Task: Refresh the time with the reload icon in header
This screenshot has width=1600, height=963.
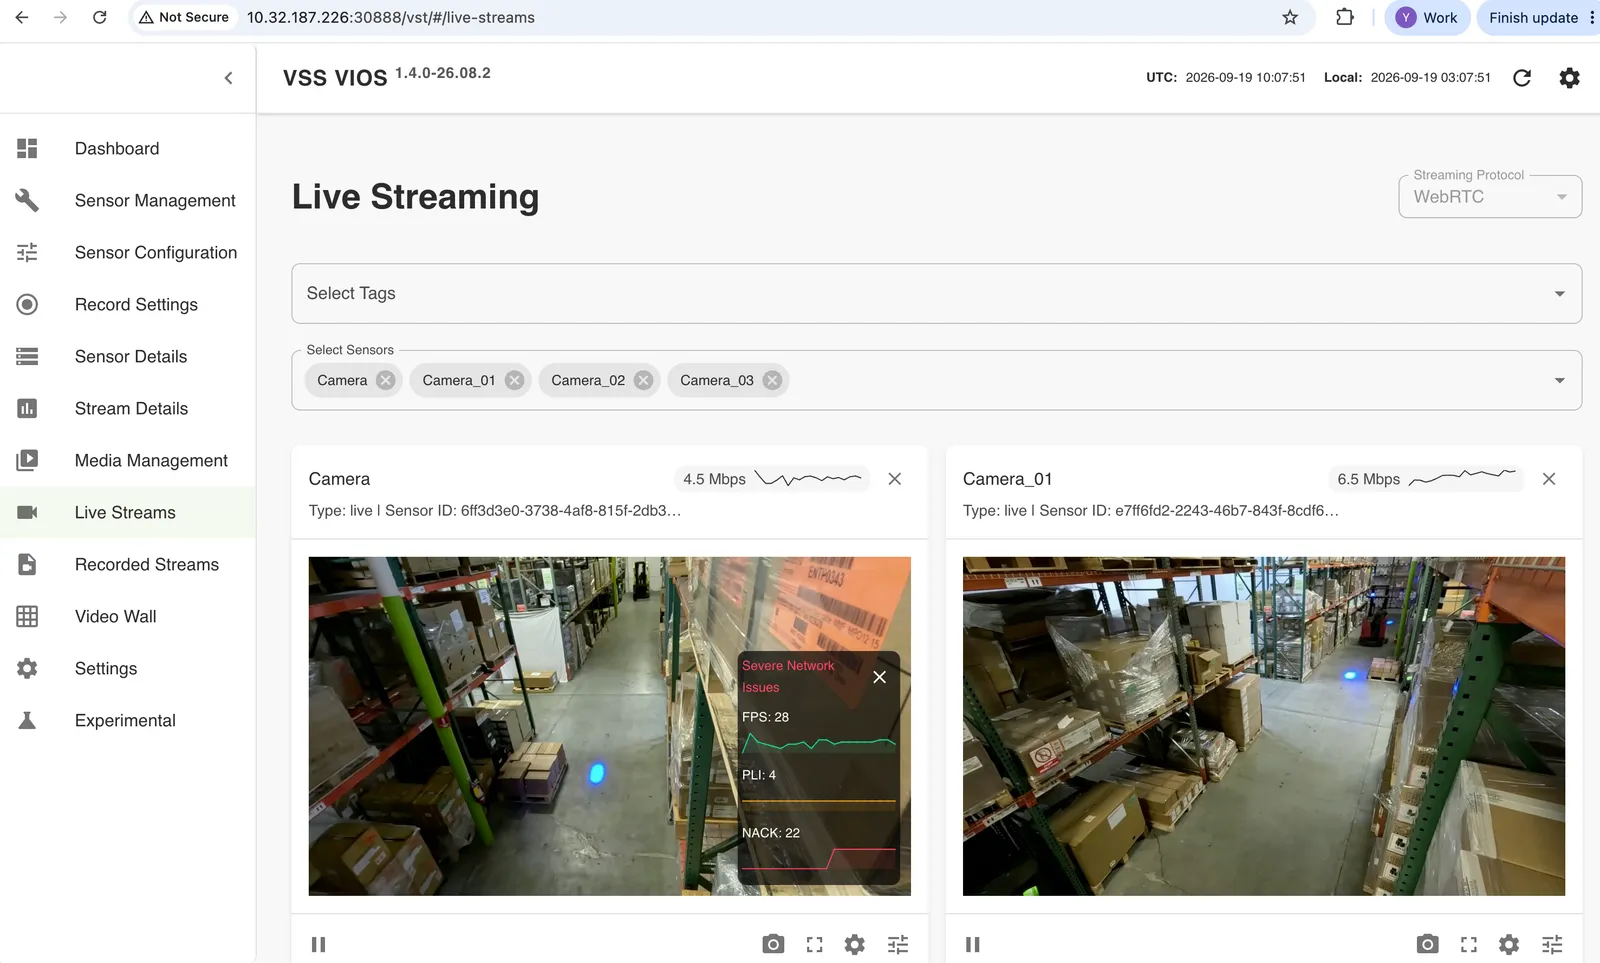Action: pyautogui.click(x=1522, y=78)
